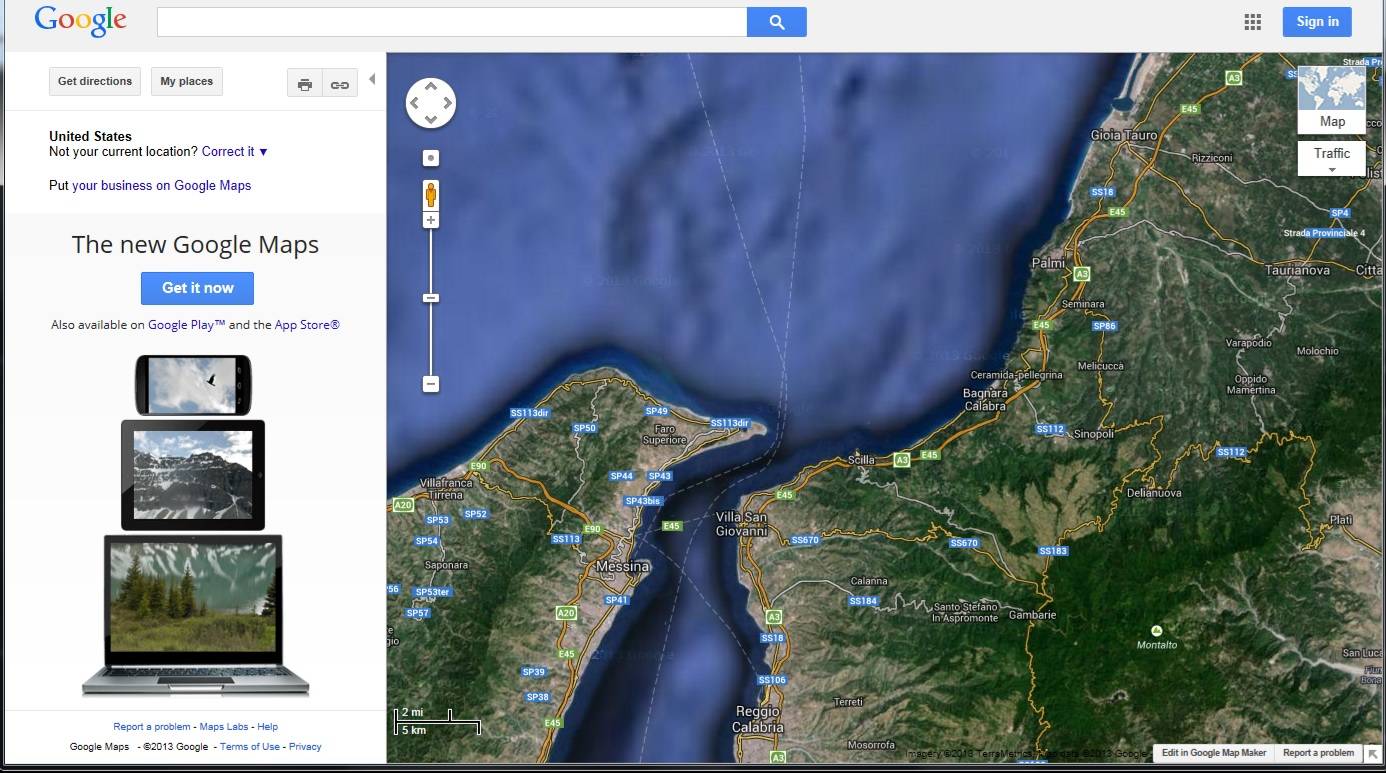Image resolution: width=1386 pixels, height=773 pixels.
Task: Click the Palmi town label
Action: coord(1047,263)
